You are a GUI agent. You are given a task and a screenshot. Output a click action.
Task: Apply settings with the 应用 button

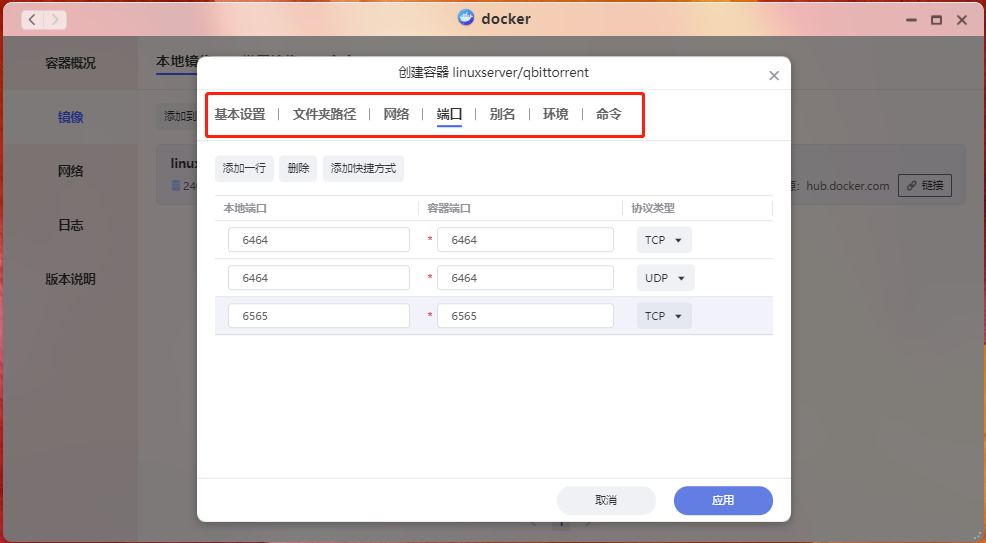(722, 500)
